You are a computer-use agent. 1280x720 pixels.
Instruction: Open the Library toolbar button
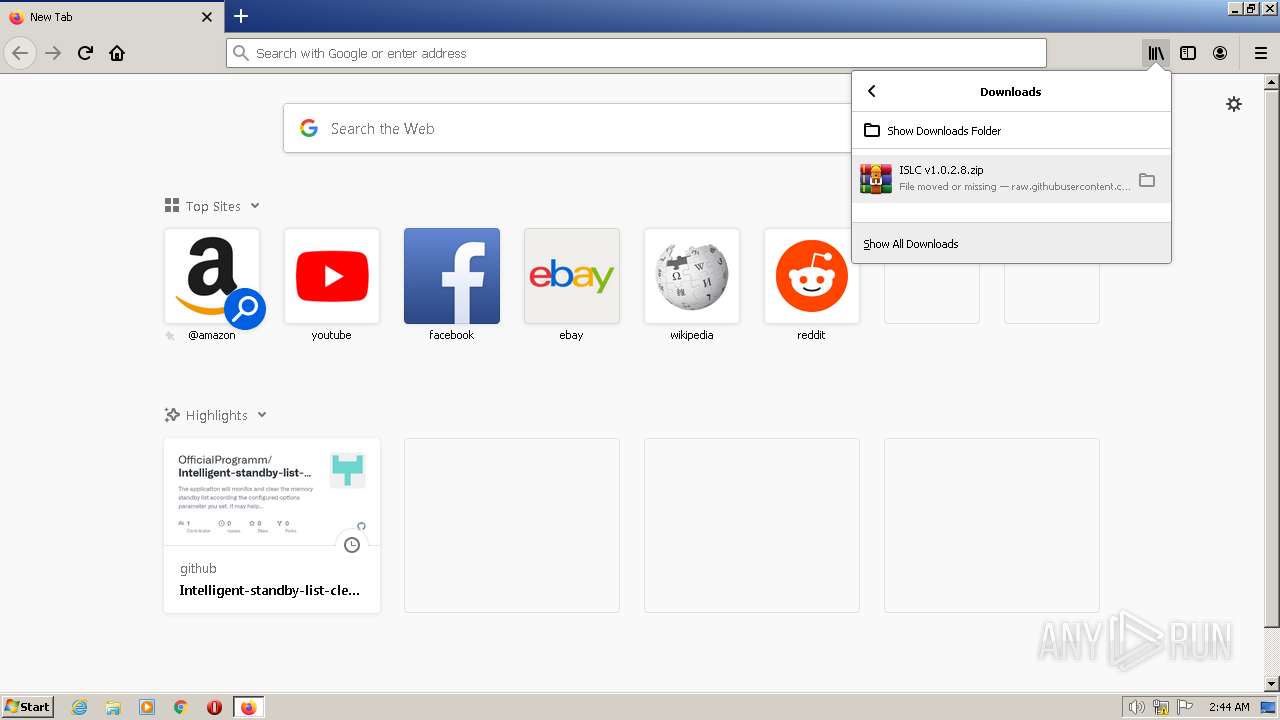pyautogui.click(x=1156, y=53)
